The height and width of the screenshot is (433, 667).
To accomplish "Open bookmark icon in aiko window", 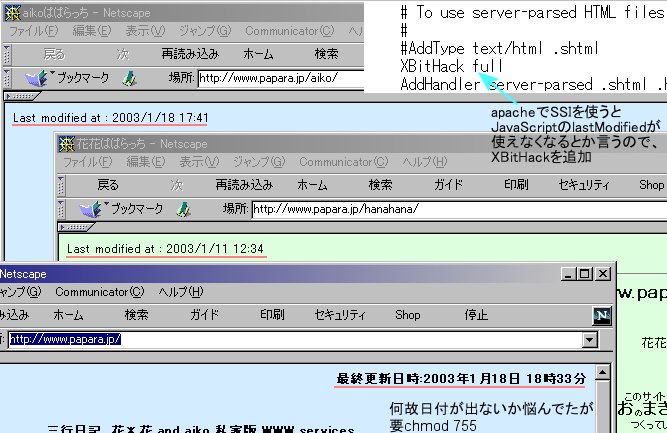I will pyautogui.click(x=37, y=78).
